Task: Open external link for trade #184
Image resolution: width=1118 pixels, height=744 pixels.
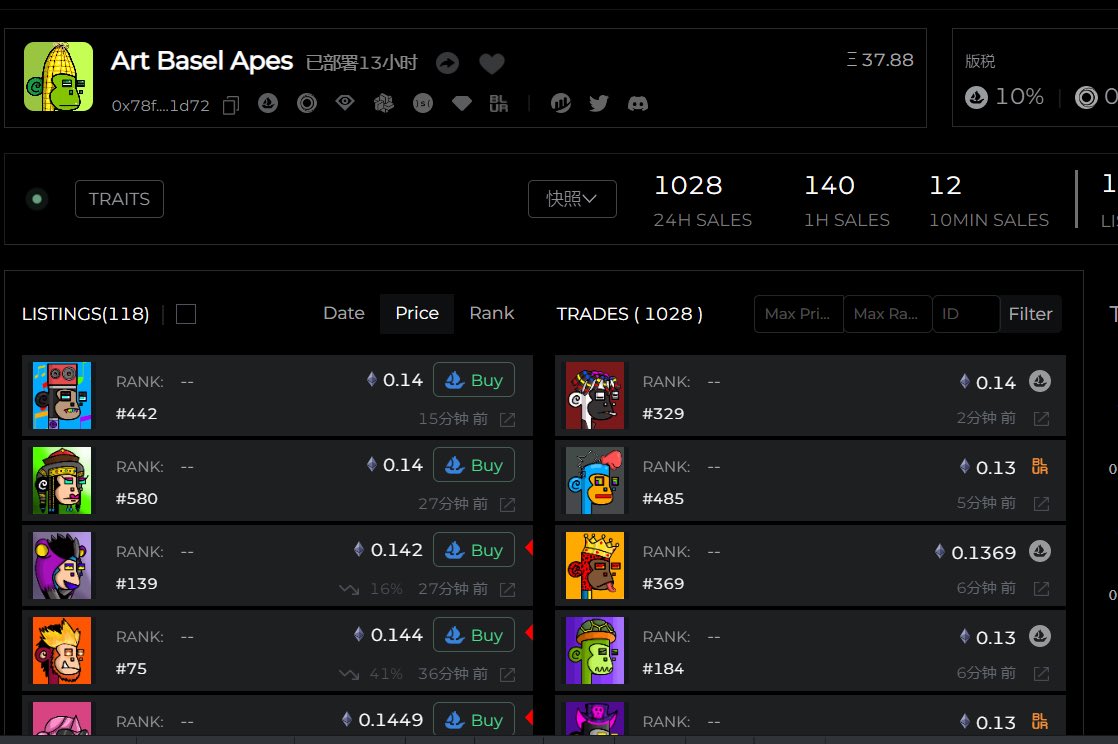Action: 1041,673
